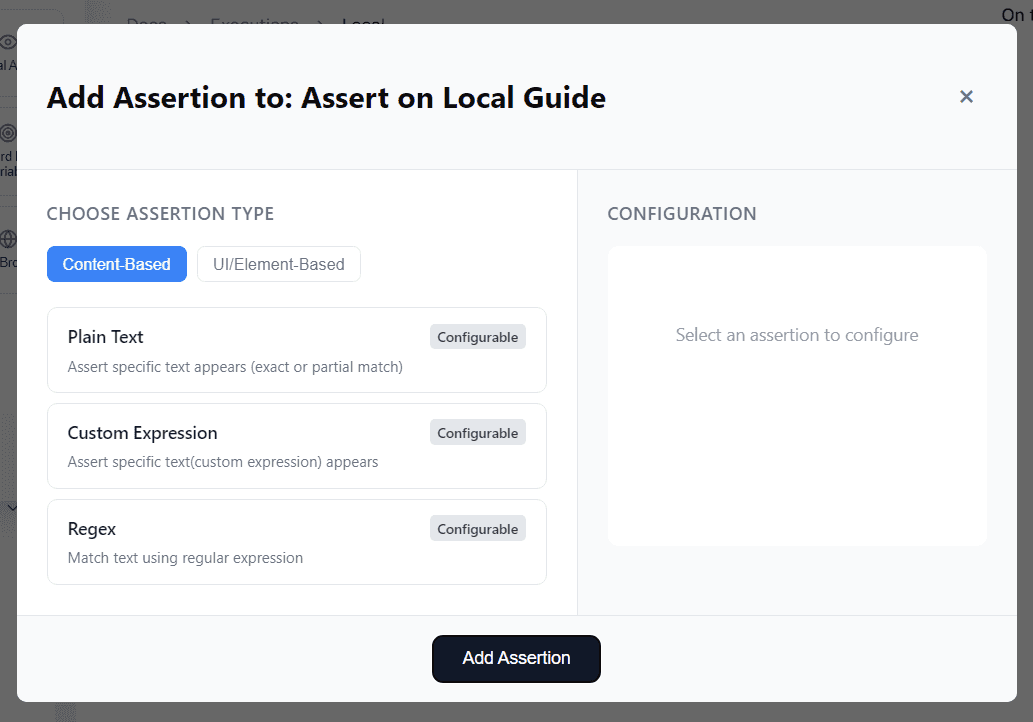The width and height of the screenshot is (1033, 722).
Task: Switch to UI/Element-Based assertions
Action: (278, 264)
